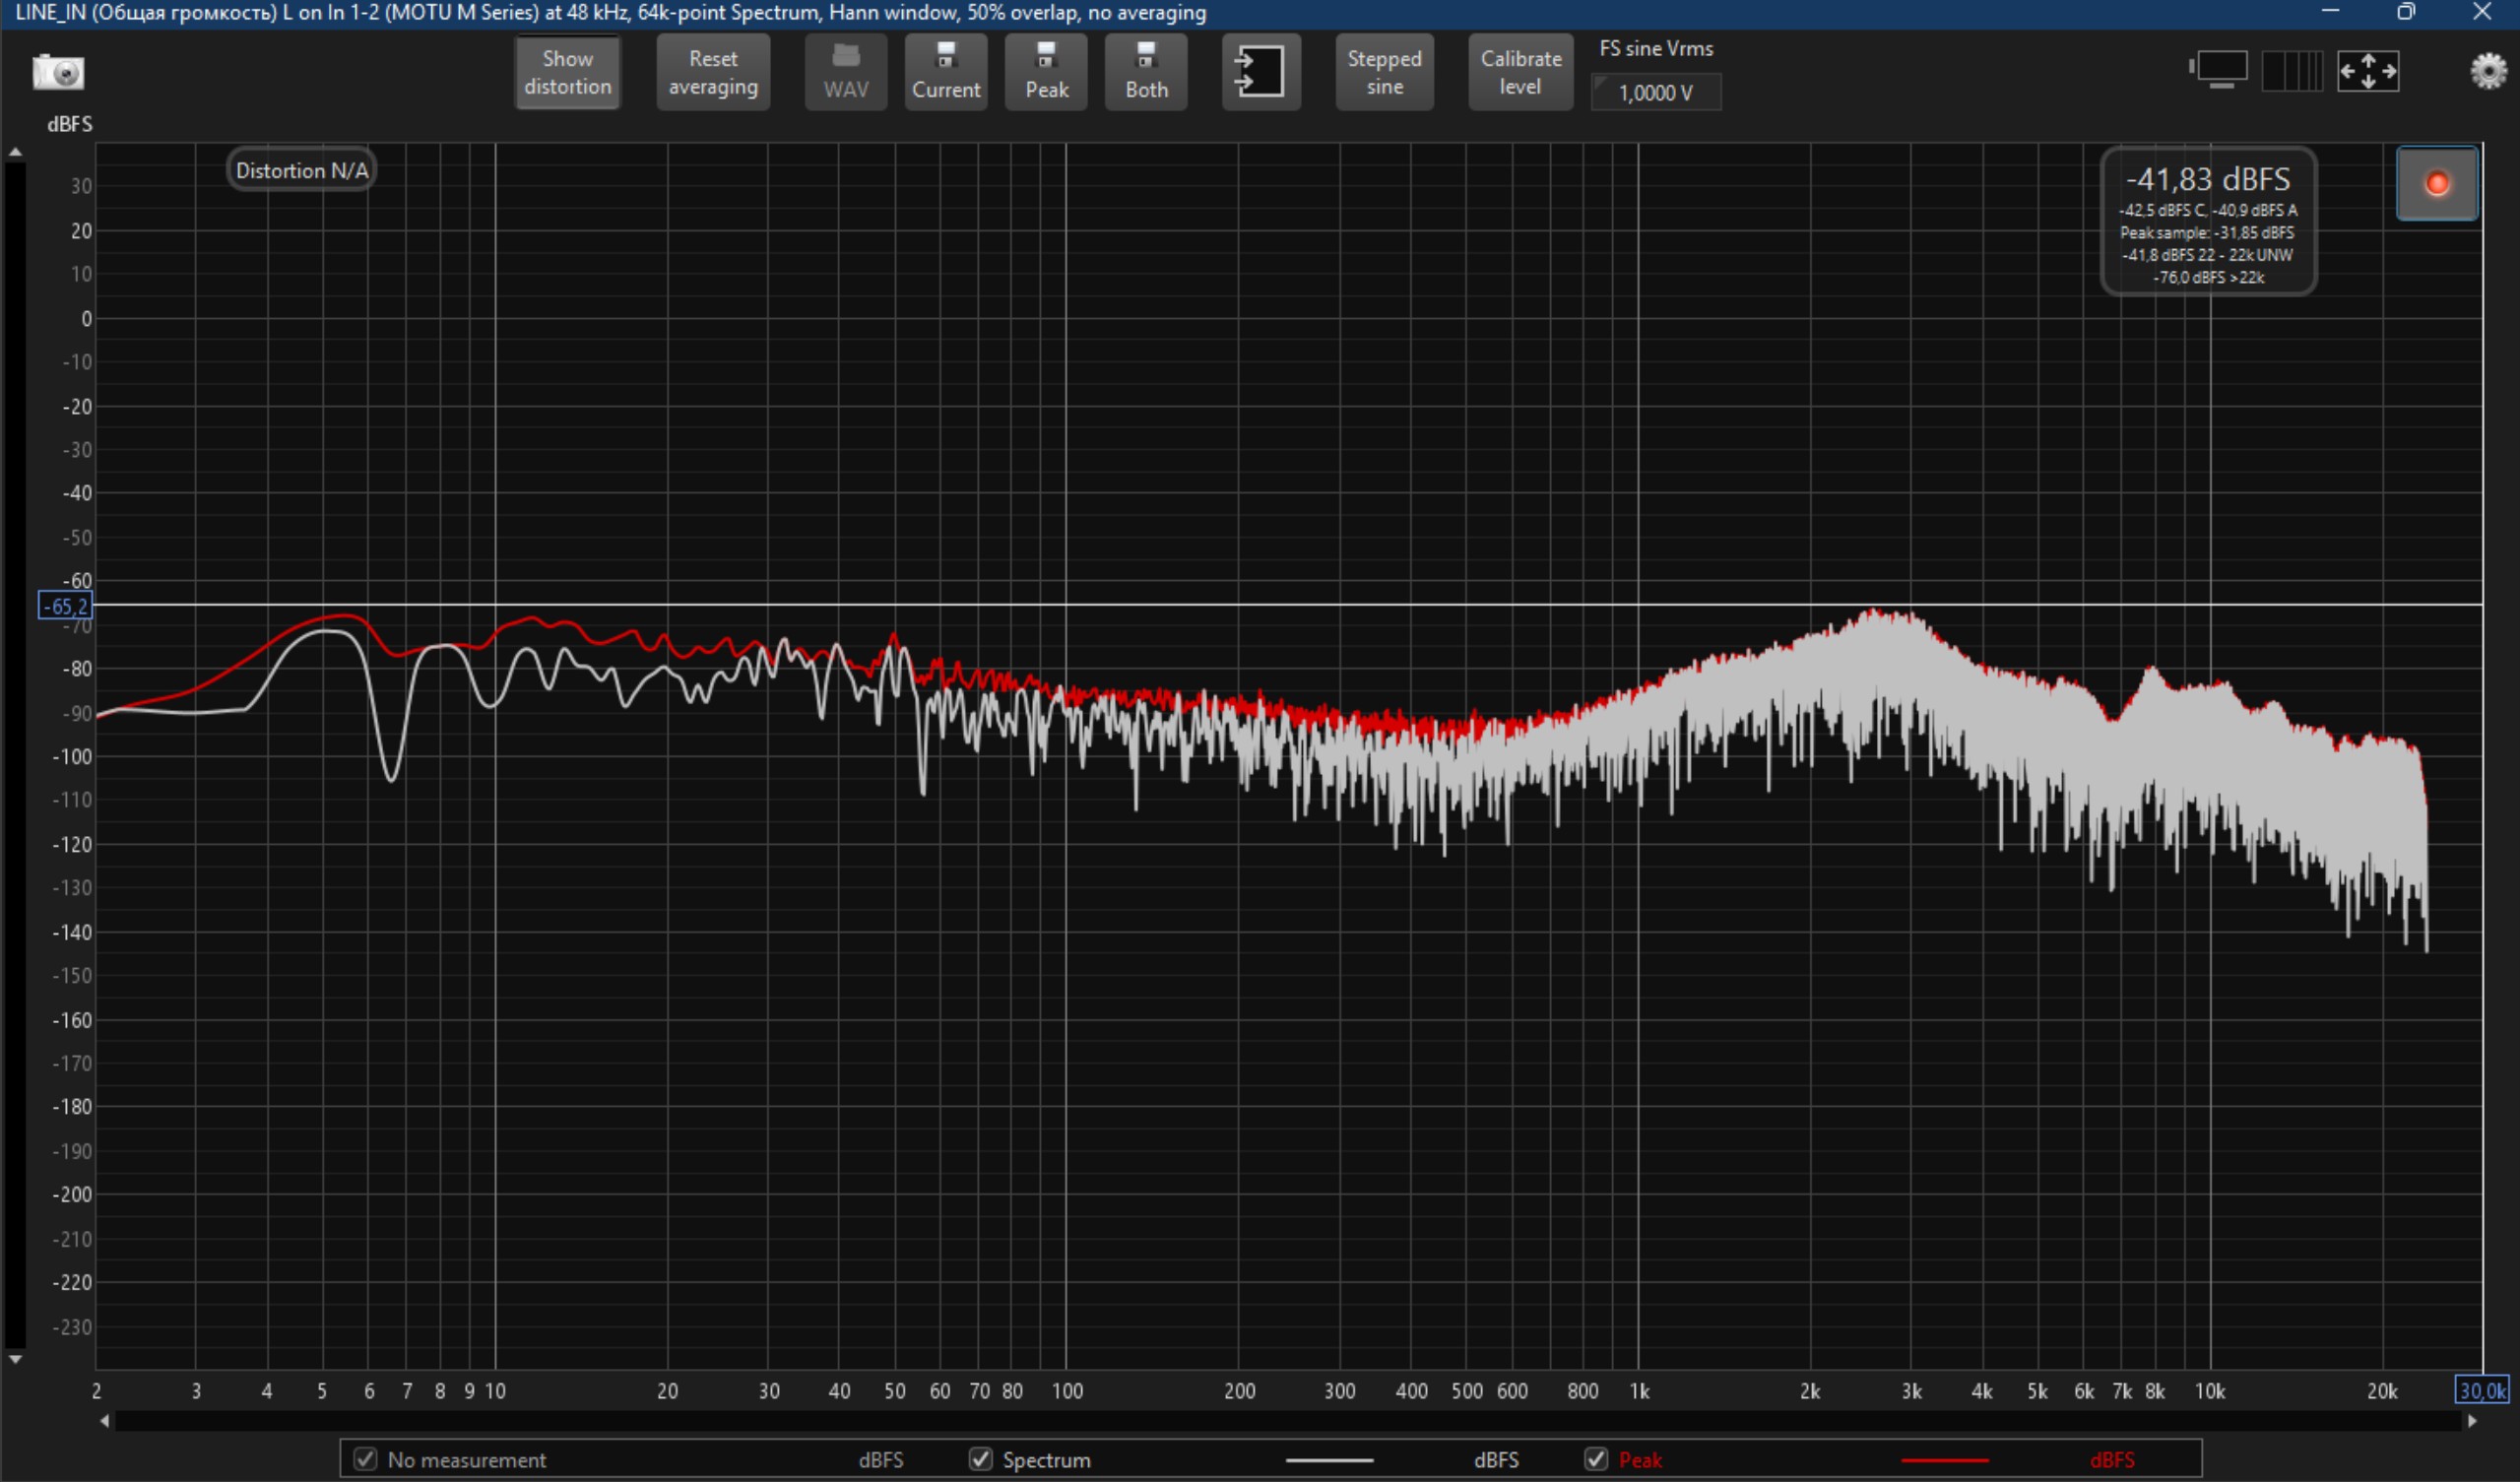Viewport: 2520px width, 1482px height.
Task: Uncheck the No measurement checkbox
Action: point(365,1459)
